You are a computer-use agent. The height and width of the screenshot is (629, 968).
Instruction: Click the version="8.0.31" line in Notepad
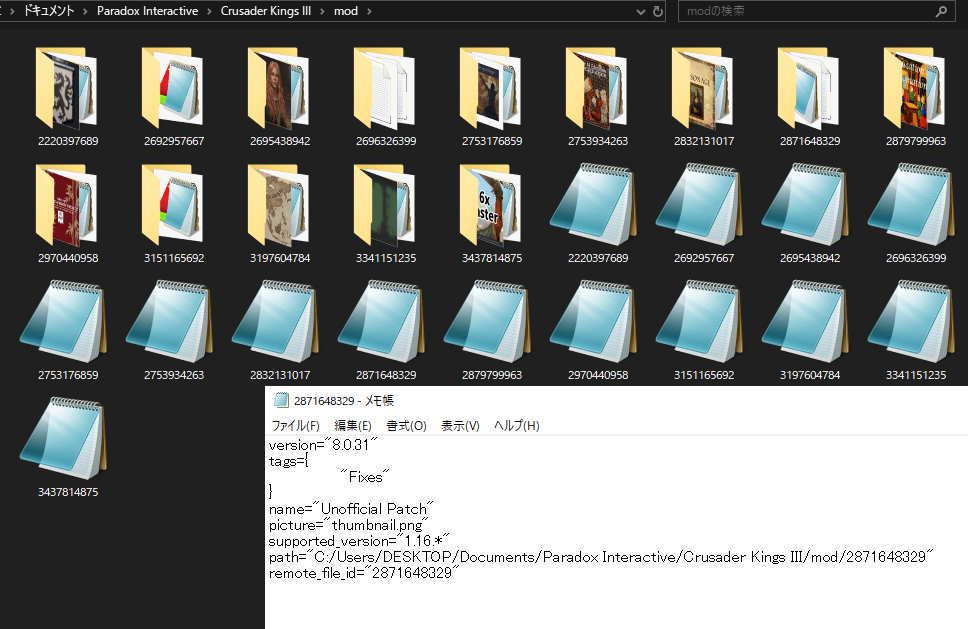323,444
